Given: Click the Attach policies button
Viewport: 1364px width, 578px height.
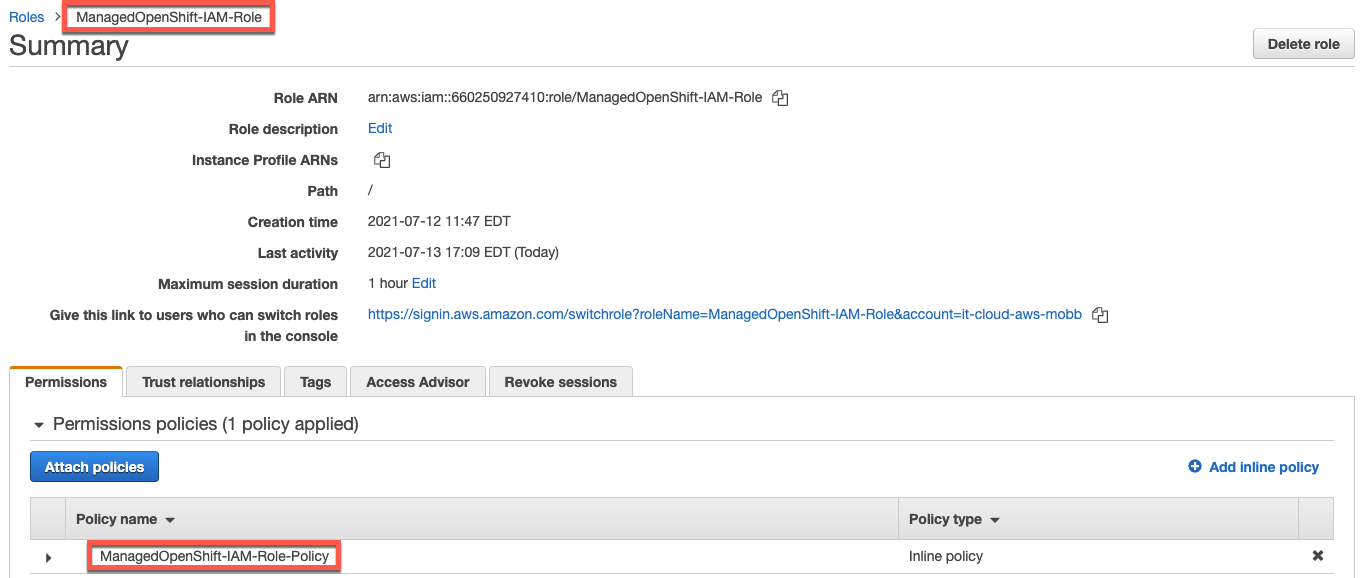Looking at the screenshot, I should pyautogui.click(x=94, y=467).
